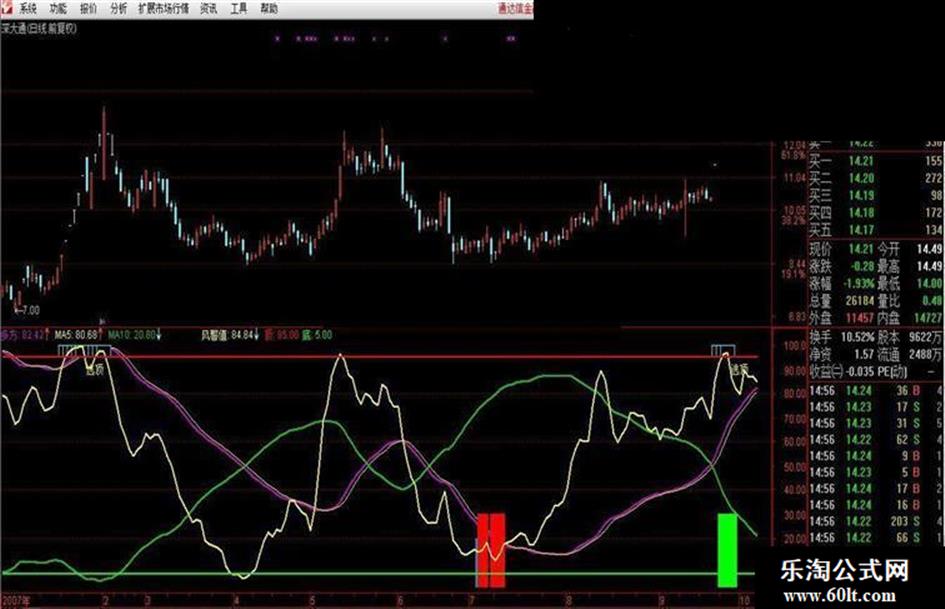Image resolution: width=945 pixels, height=609 pixels.
Task: Click the 股本 value 9622万
Action: pos(925,338)
